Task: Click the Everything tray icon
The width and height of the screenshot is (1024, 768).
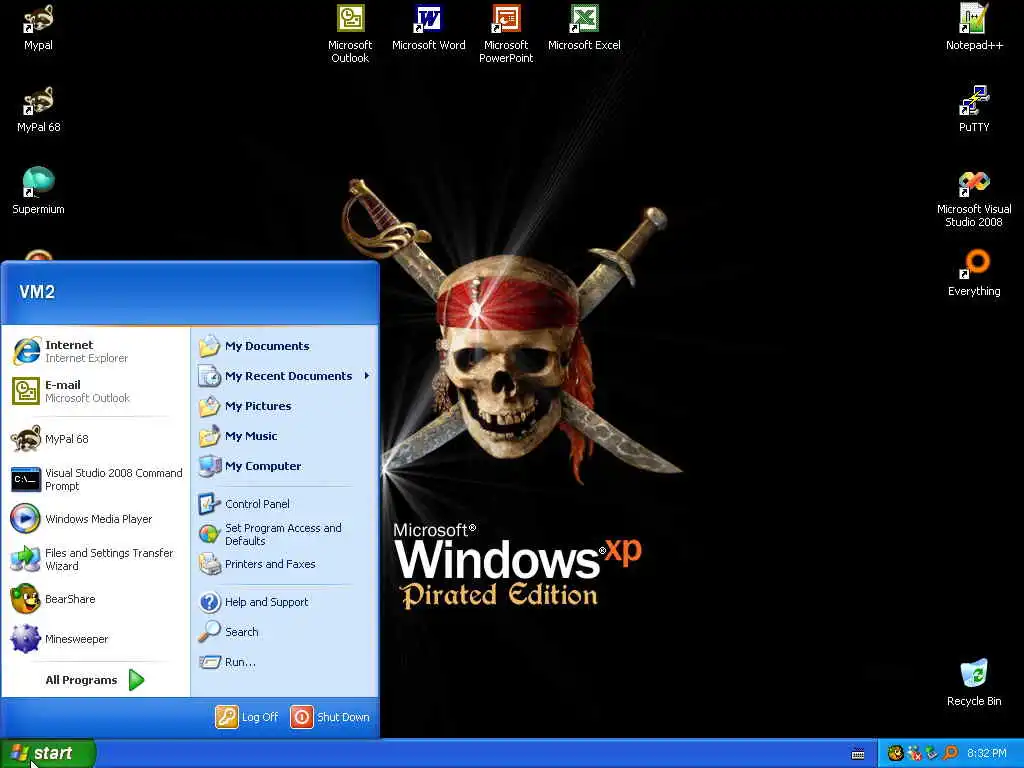Action: 950,753
